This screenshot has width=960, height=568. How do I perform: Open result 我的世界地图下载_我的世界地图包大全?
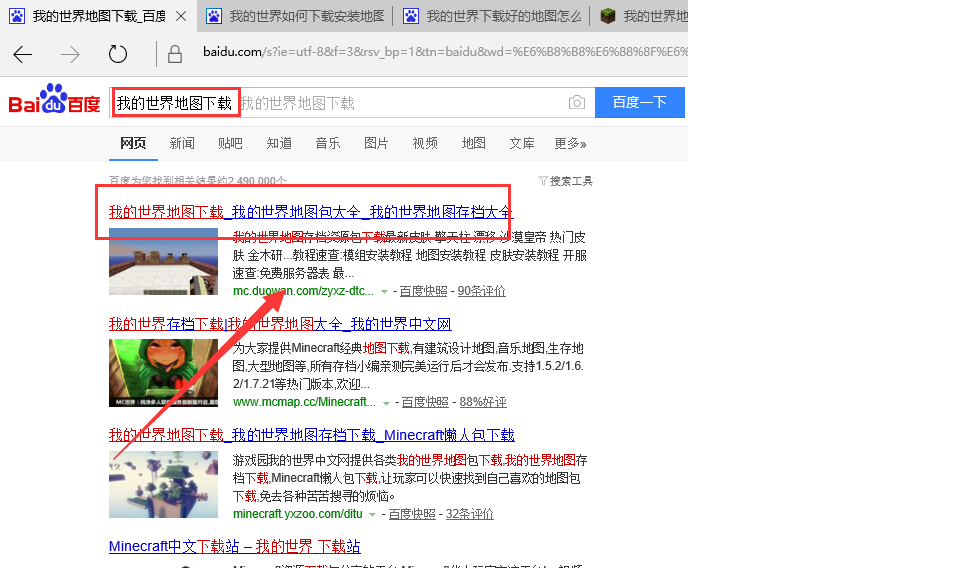point(311,212)
